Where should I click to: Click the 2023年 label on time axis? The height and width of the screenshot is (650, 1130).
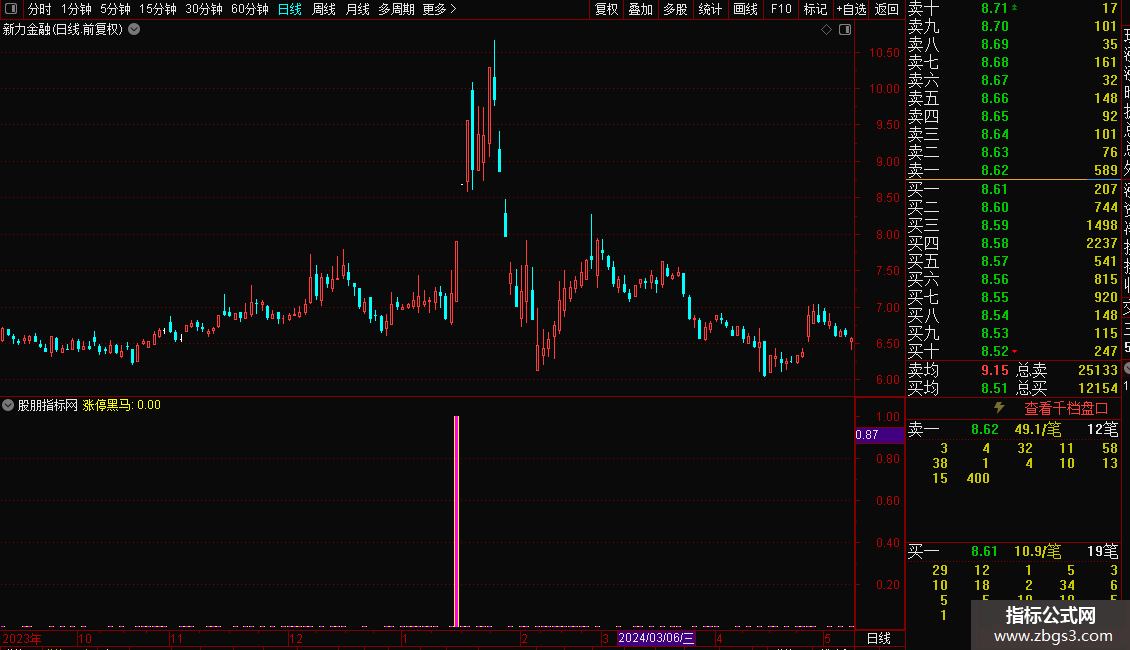pos(22,638)
